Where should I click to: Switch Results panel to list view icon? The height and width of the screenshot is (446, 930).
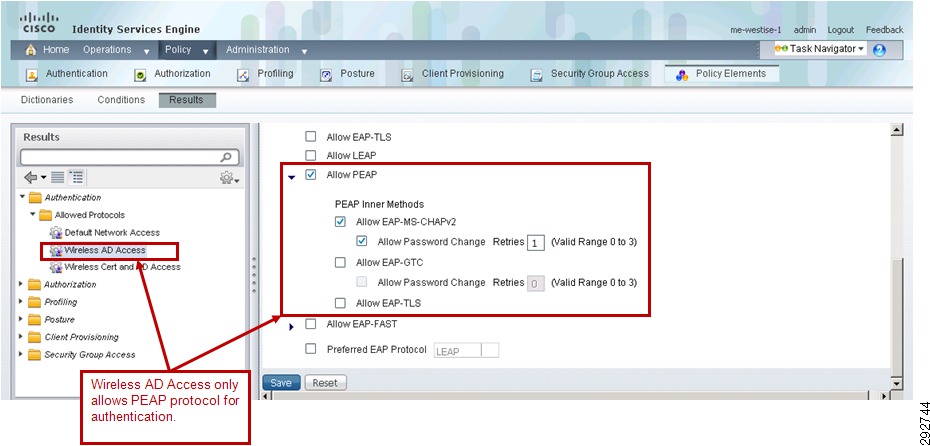(58, 177)
